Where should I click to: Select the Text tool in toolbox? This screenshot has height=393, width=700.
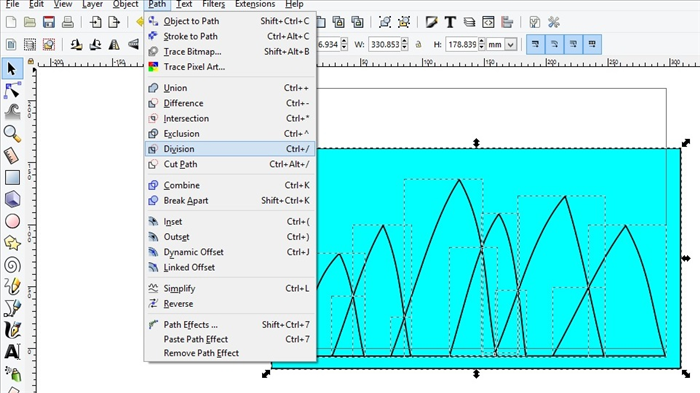tap(12, 352)
